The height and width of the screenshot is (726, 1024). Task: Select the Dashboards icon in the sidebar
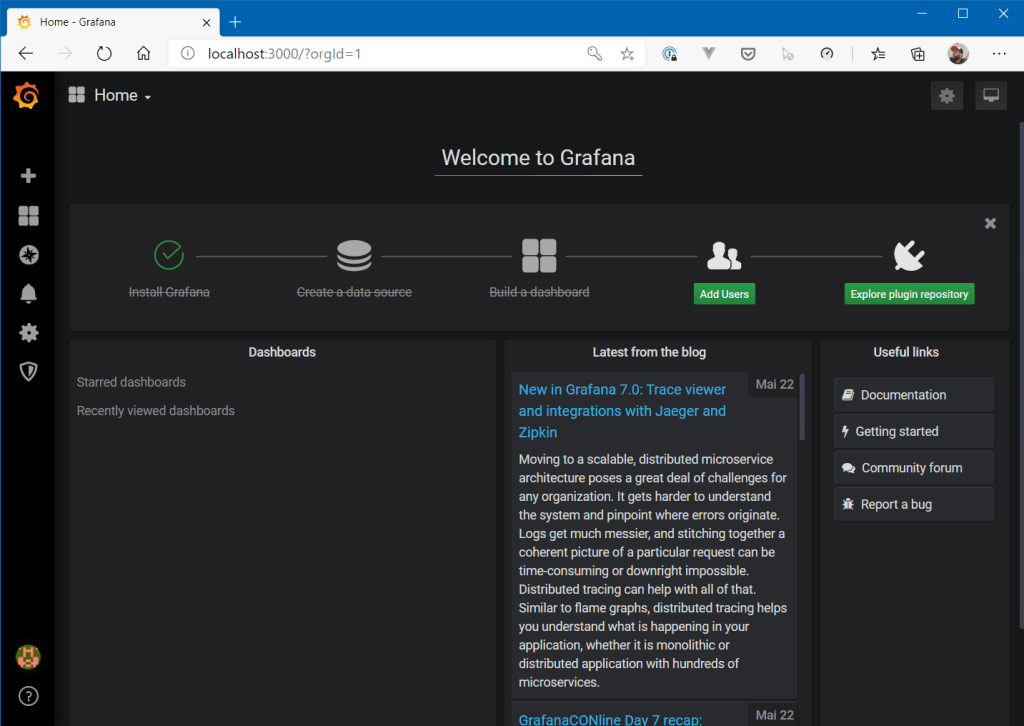[28, 215]
